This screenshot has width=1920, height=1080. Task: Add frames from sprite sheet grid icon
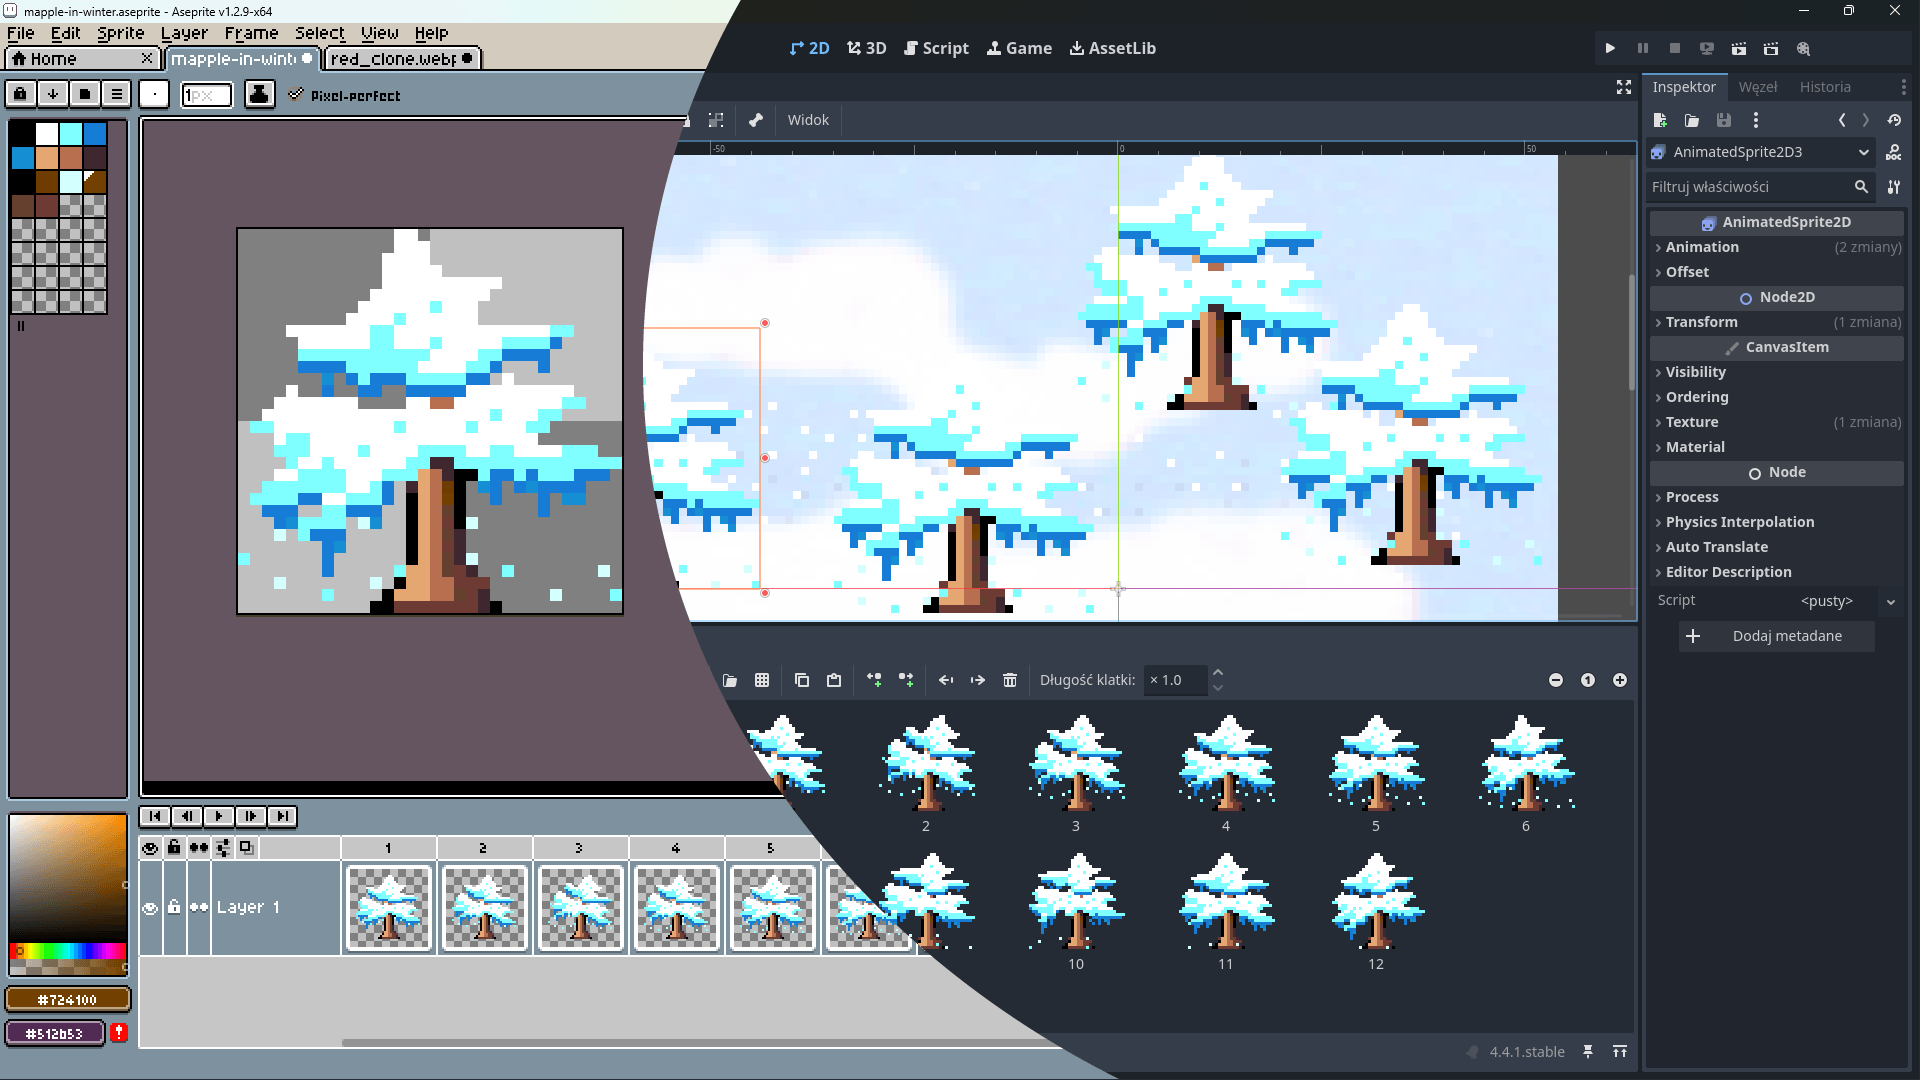point(762,680)
